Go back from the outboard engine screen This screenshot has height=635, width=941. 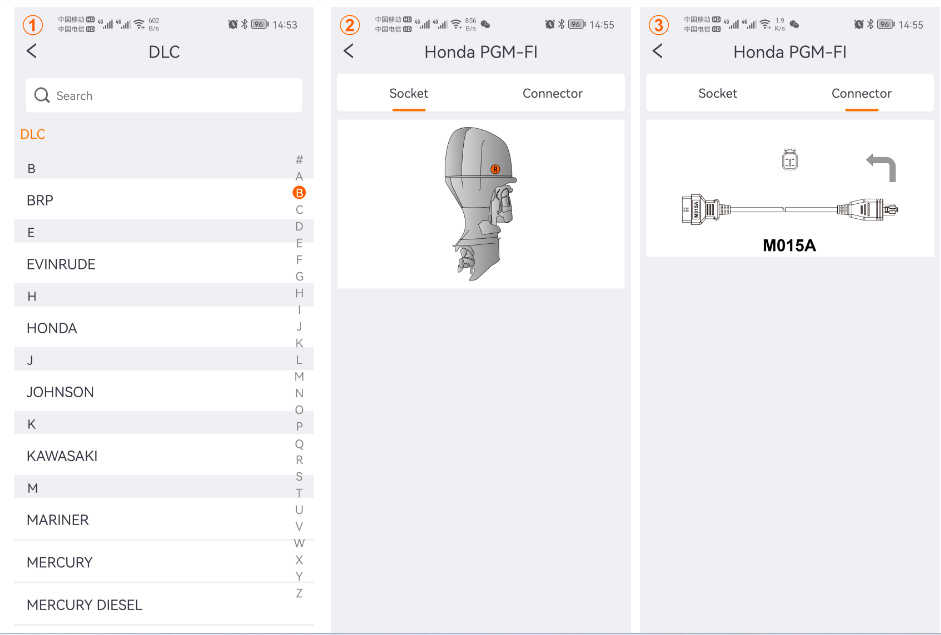(x=349, y=51)
